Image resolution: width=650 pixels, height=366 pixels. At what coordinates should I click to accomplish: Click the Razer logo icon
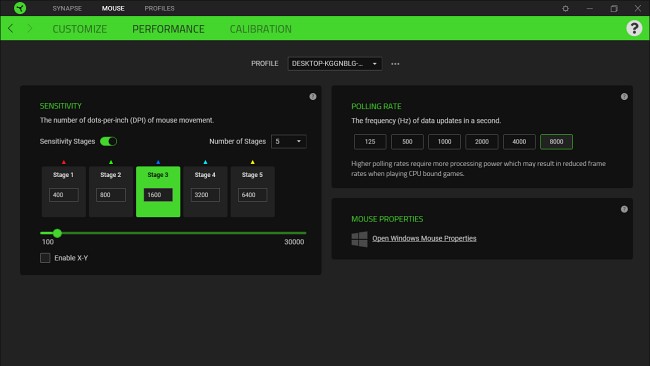point(19,8)
